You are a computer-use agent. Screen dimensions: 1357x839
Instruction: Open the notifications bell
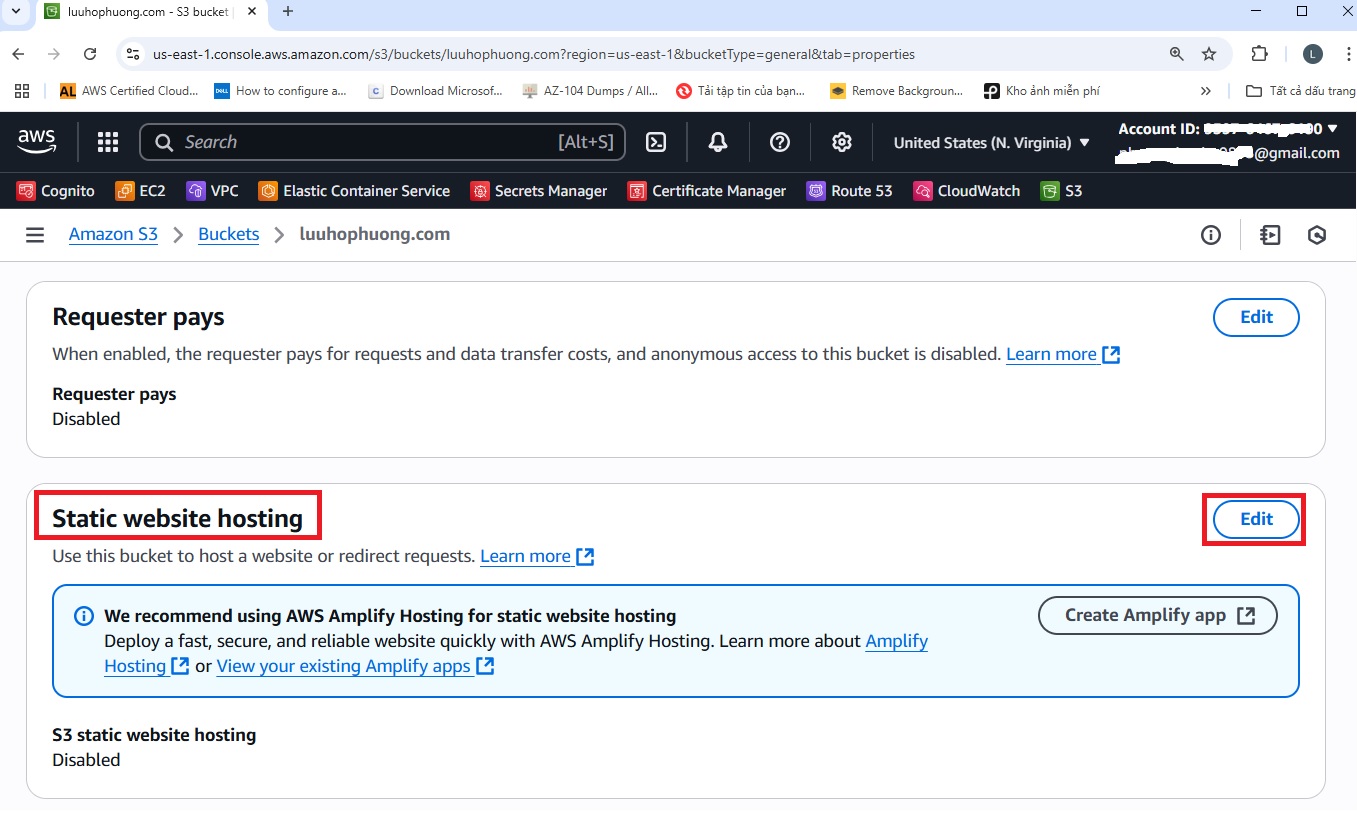pos(717,143)
